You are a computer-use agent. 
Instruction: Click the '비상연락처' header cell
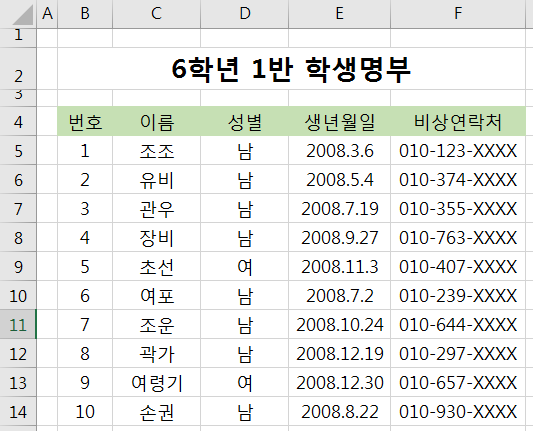pyautogui.click(x=458, y=121)
